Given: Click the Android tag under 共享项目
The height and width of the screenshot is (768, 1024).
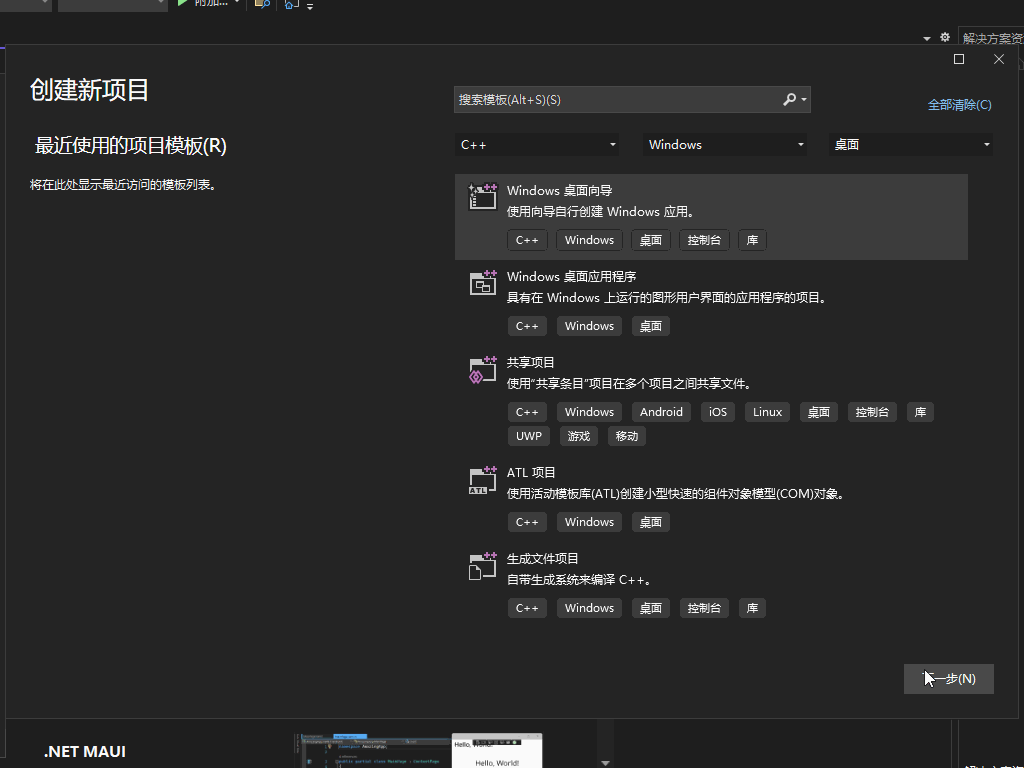Looking at the screenshot, I should [x=661, y=412].
